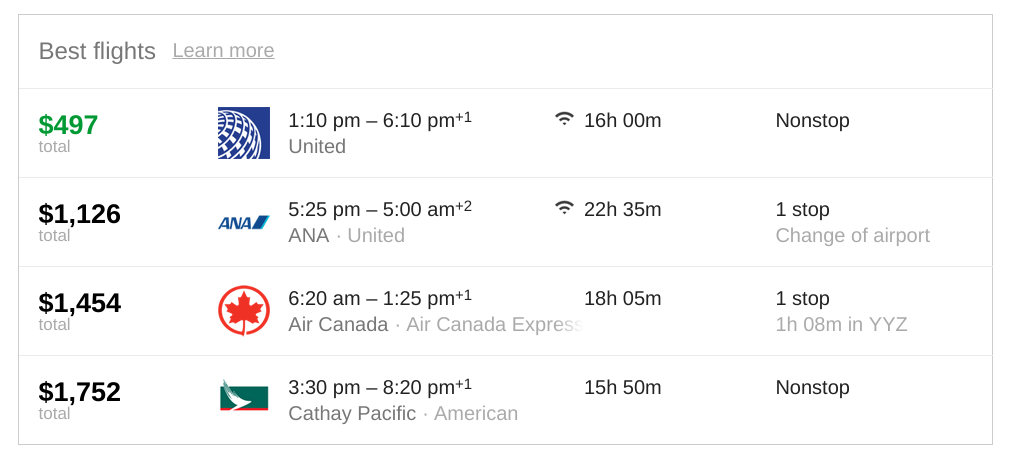The width and height of the screenshot is (1021, 452).
Task: Select the $497 United fare
Action: click(68, 124)
